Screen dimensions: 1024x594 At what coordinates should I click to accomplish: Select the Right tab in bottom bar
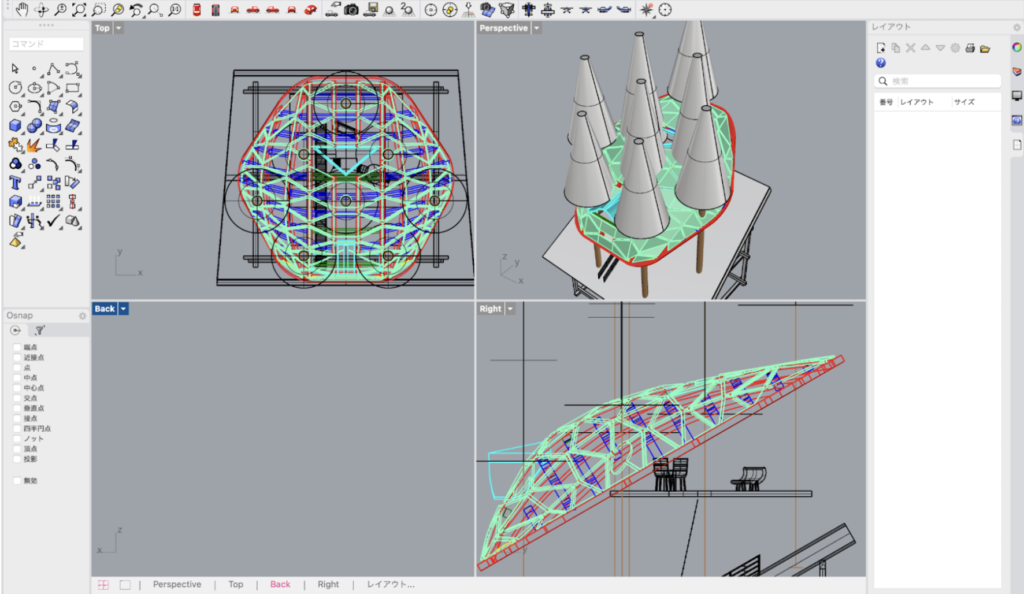pyautogui.click(x=328, y=584)
